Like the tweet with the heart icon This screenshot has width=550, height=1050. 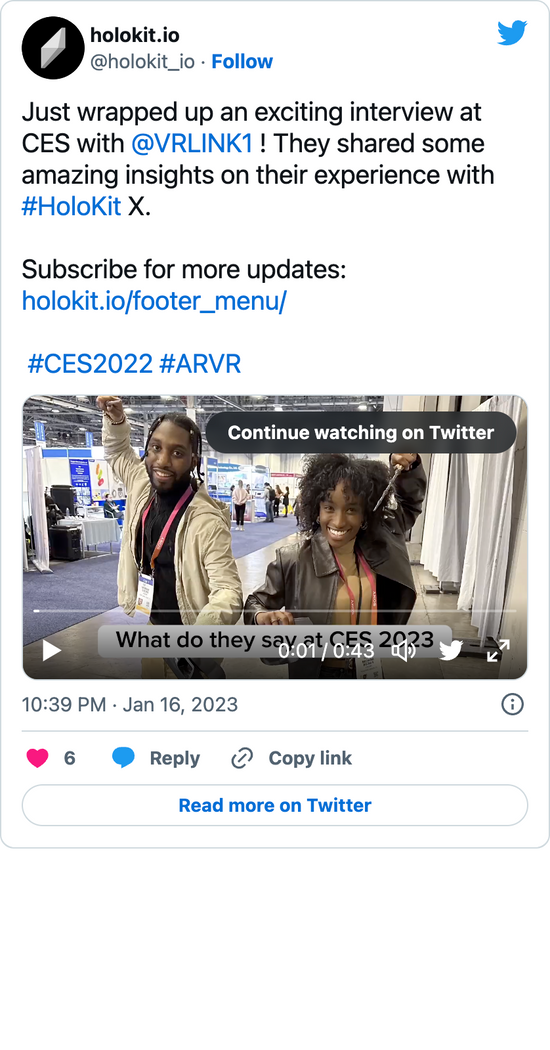coord(38,758)
